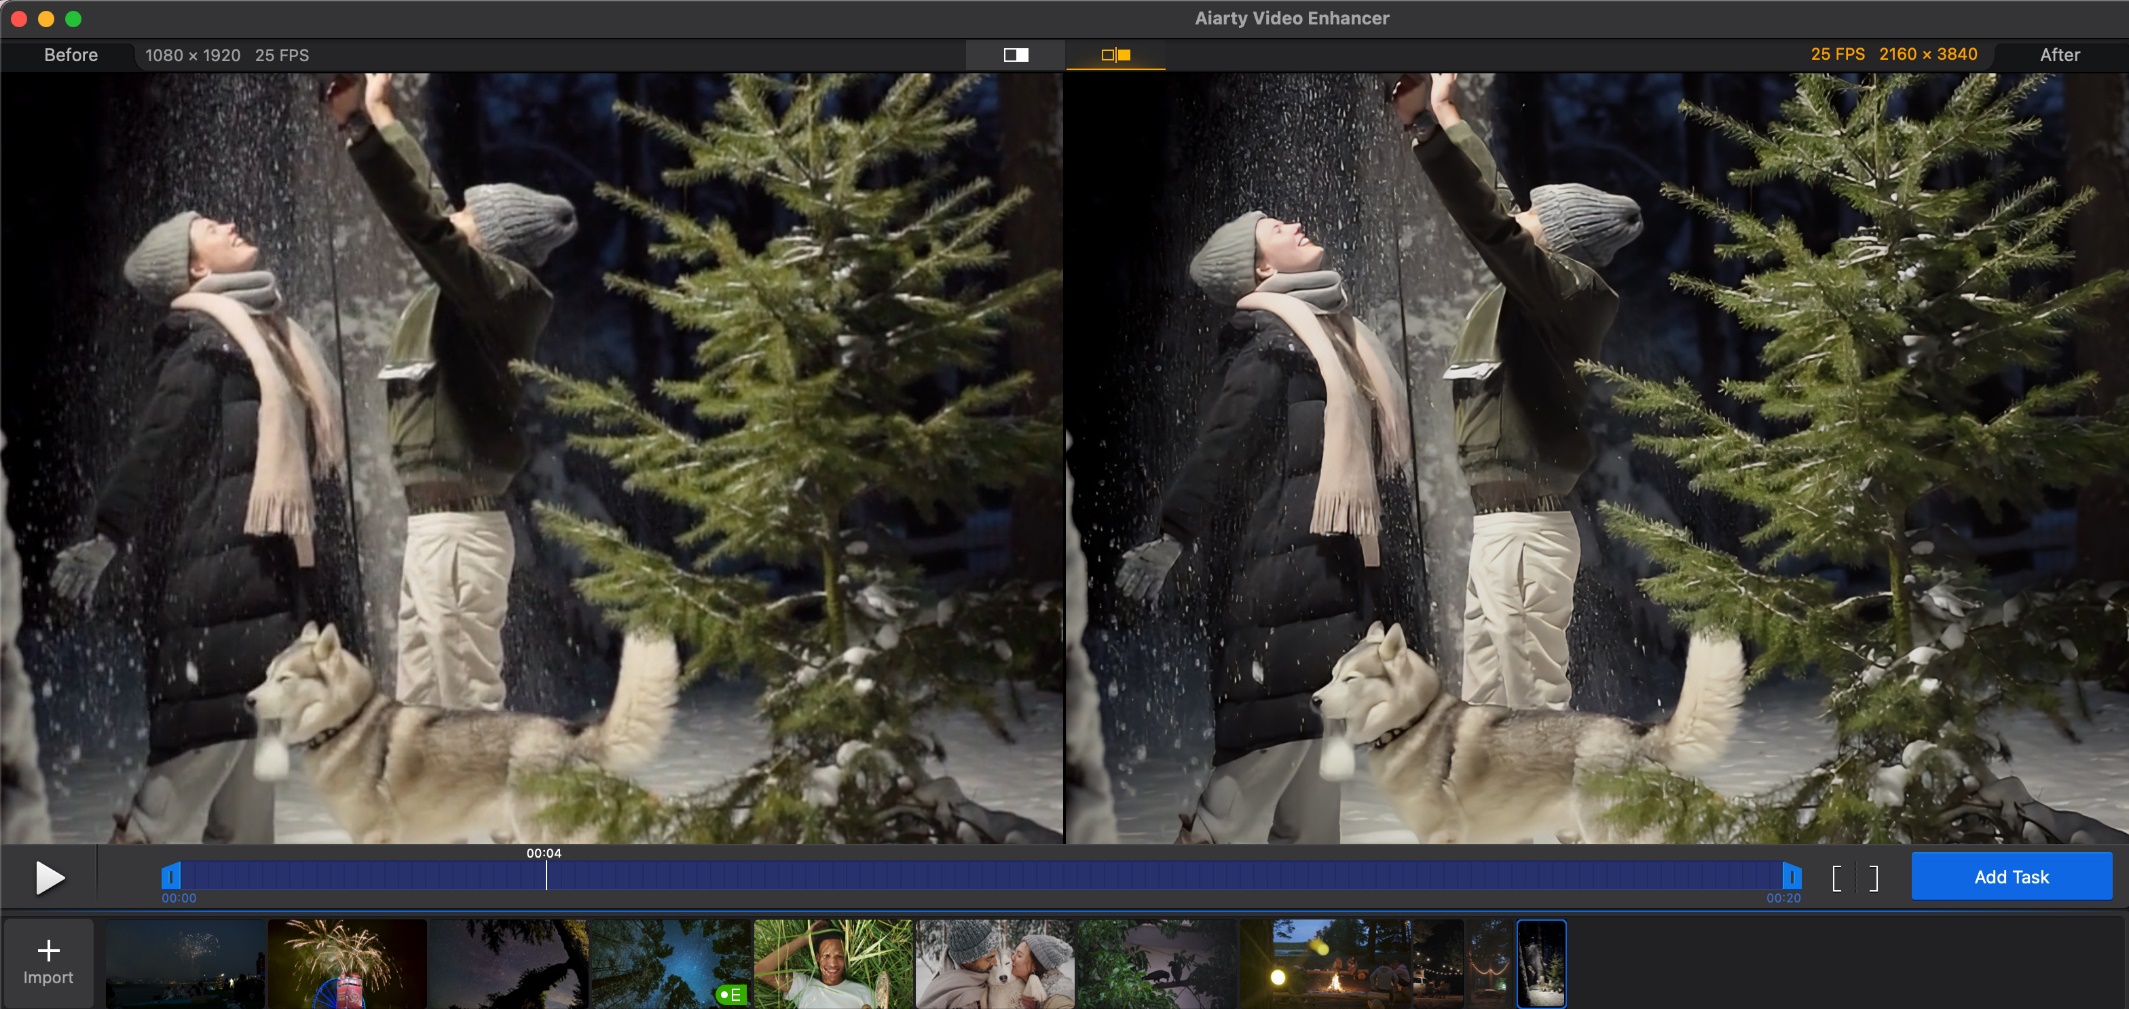Play the video preview
This screenshot has height=1009, width=2129.
(x=49, y=878)
